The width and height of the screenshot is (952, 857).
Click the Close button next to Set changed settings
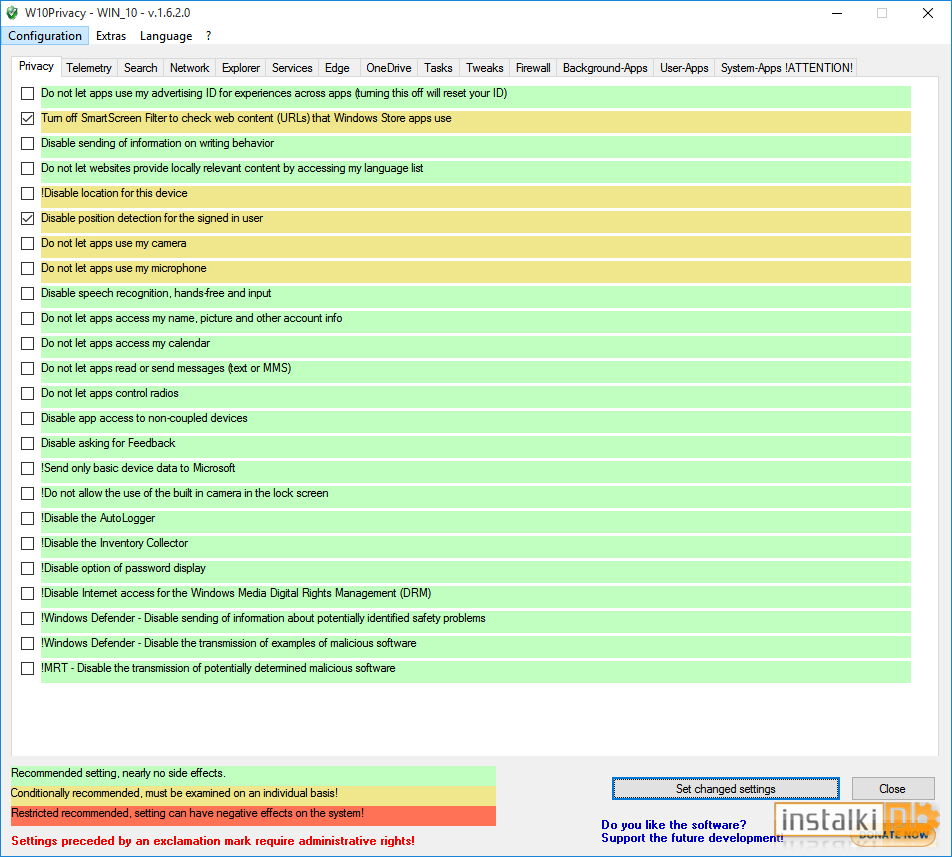click(892, 788)
